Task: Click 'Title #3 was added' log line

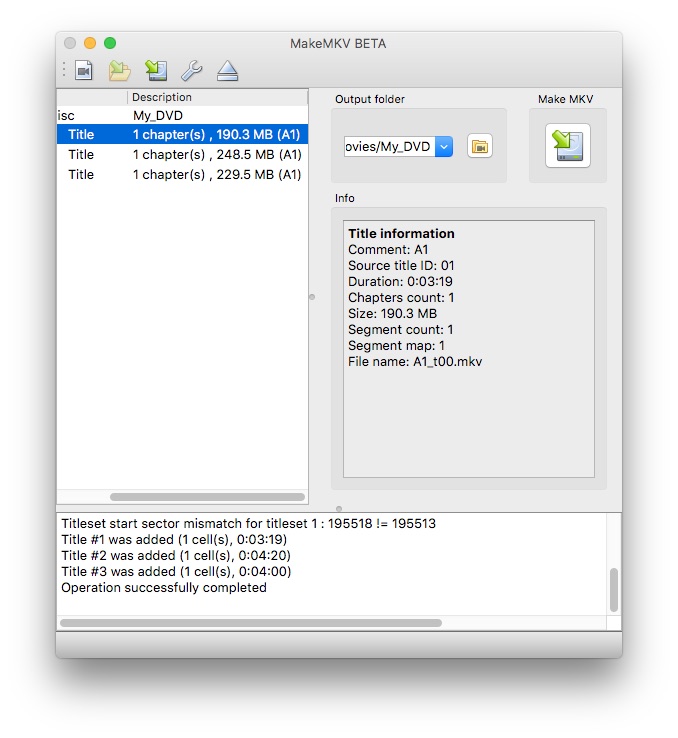Action: pyautogui.click(x=176, y=571)
